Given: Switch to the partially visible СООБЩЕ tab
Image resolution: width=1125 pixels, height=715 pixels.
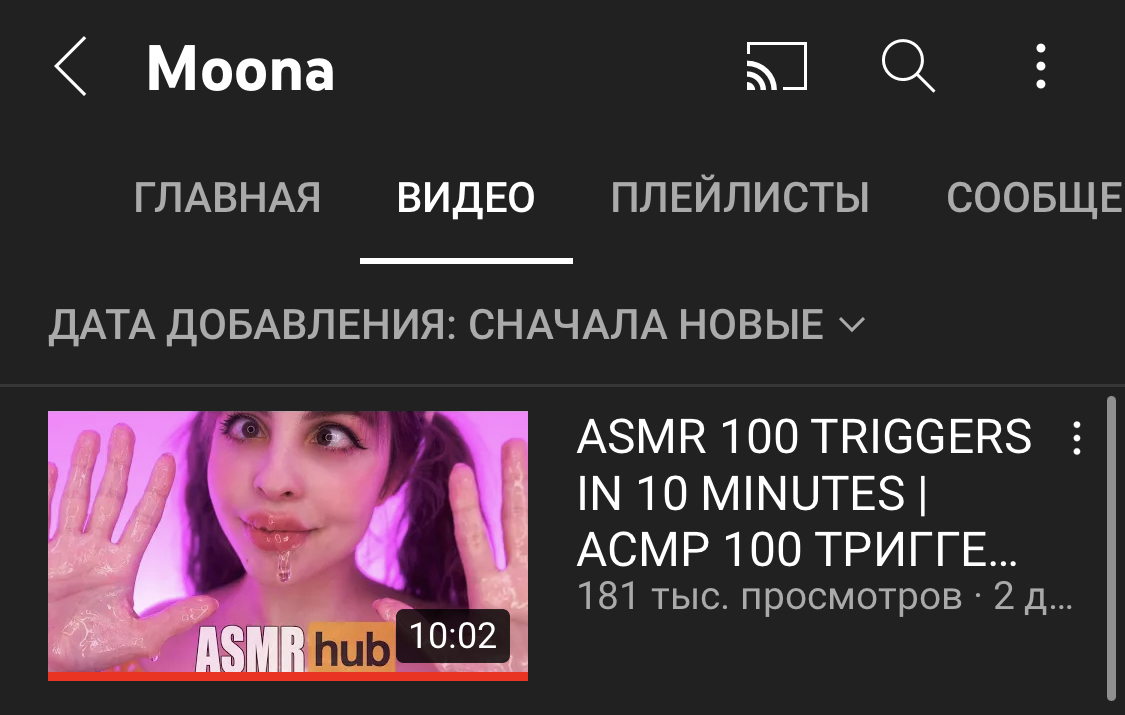Looking at the screenshot, I should point(1035,198).
